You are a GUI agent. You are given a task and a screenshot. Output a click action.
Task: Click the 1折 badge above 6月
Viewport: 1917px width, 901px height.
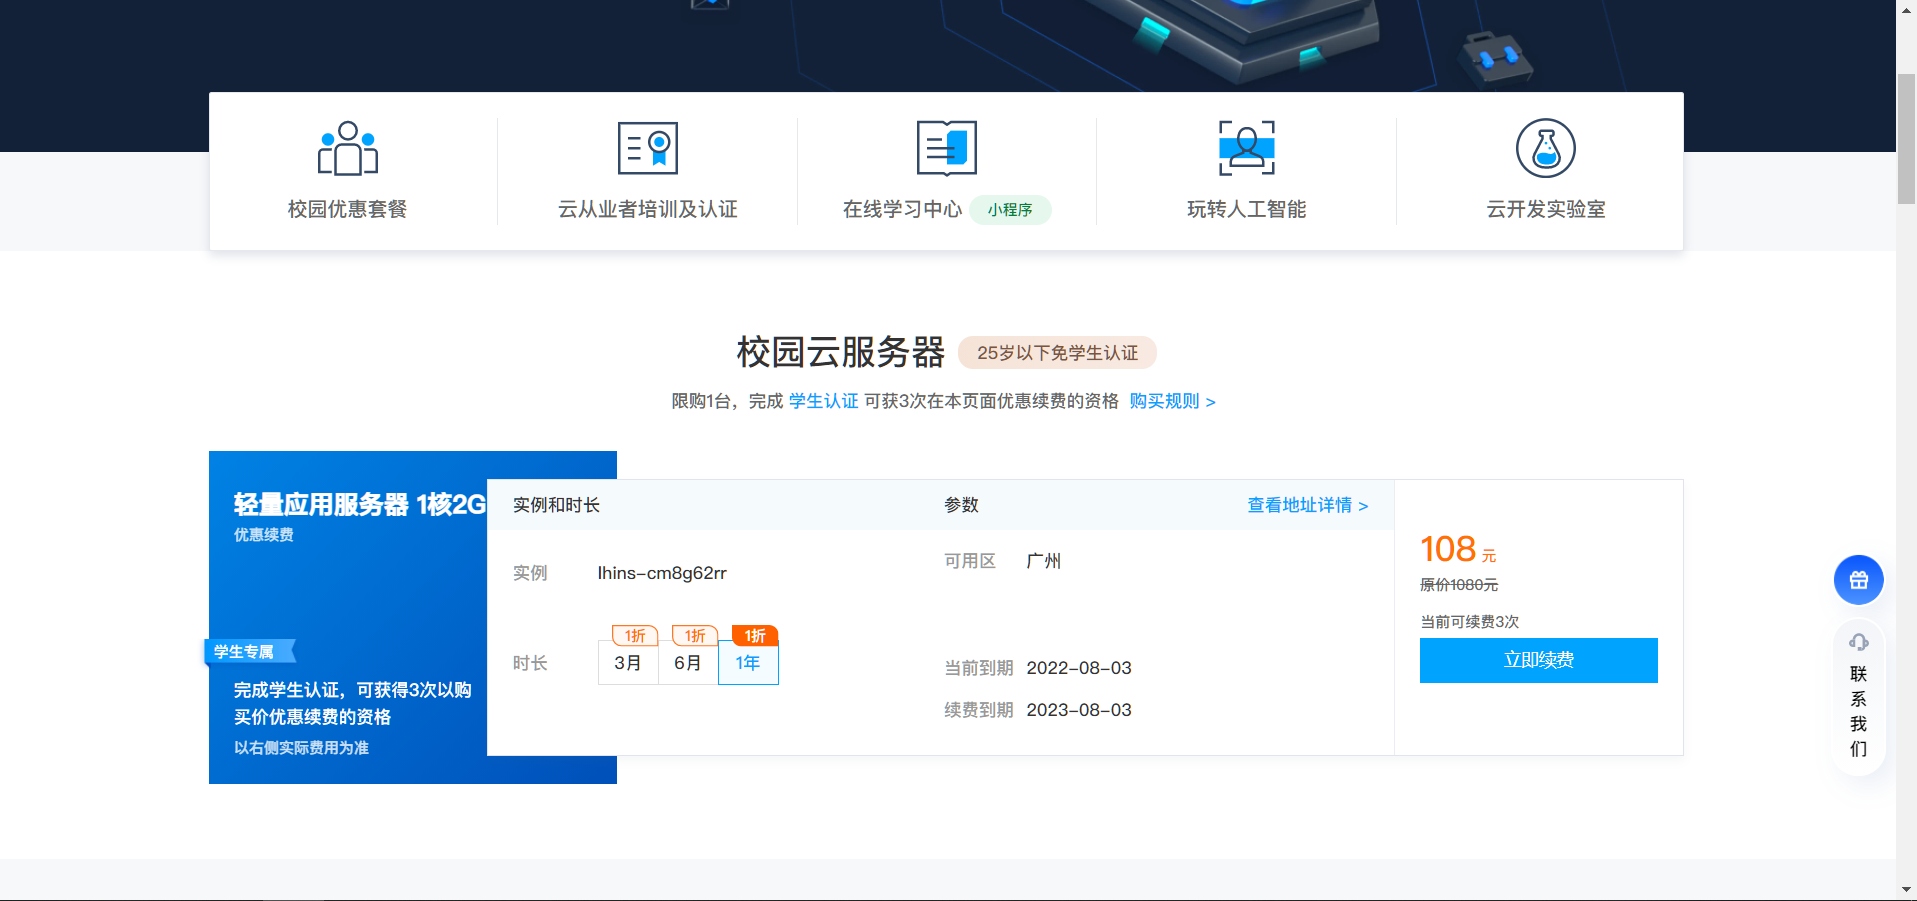point(695,636)
